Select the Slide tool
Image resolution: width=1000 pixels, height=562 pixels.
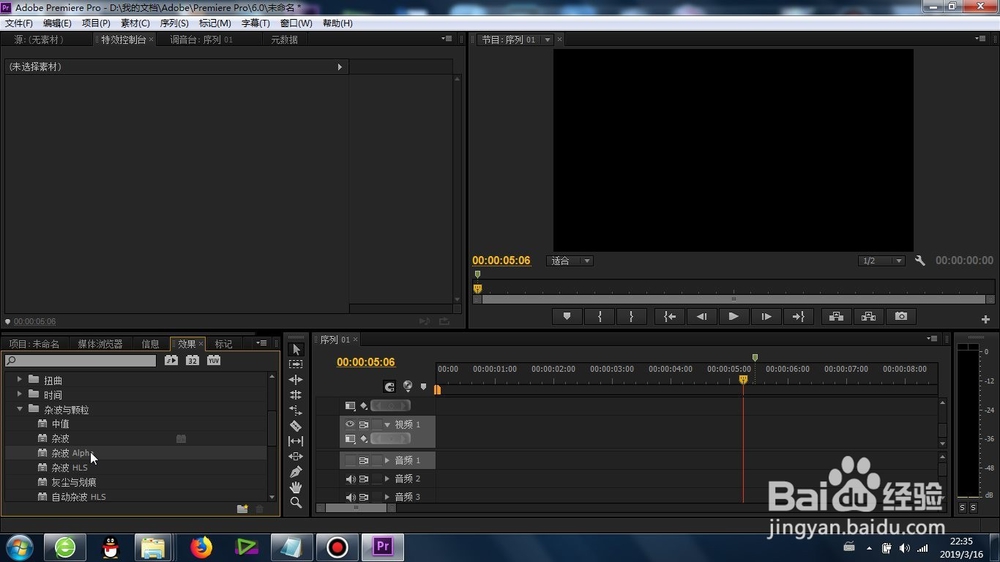(296, 456)
